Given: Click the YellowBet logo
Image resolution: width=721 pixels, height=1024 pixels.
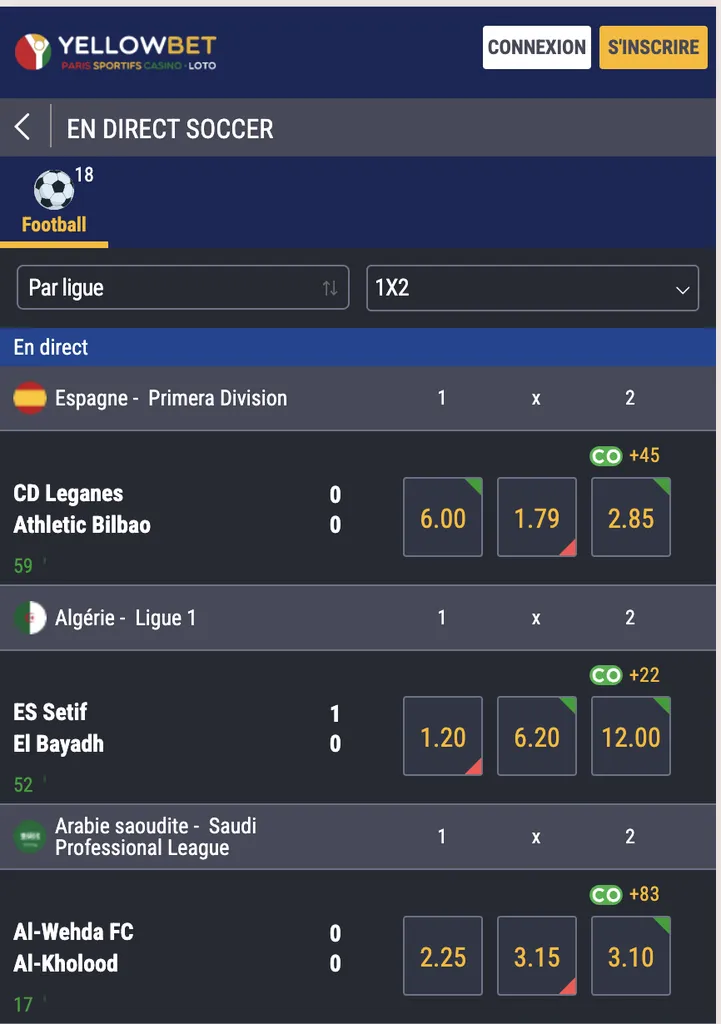Looking at the screenshot, I should [116, 47].
